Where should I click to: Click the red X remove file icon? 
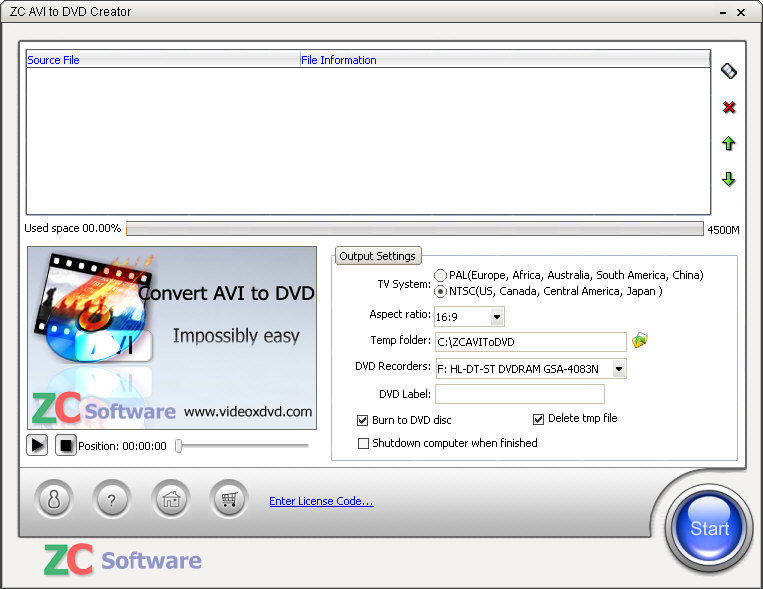(728, 107)
